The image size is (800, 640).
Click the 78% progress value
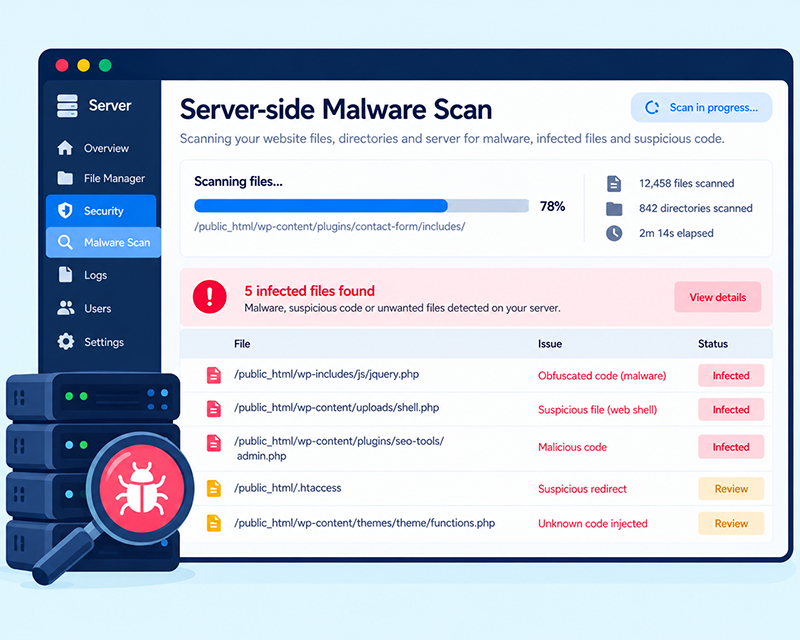pos(552,206)
